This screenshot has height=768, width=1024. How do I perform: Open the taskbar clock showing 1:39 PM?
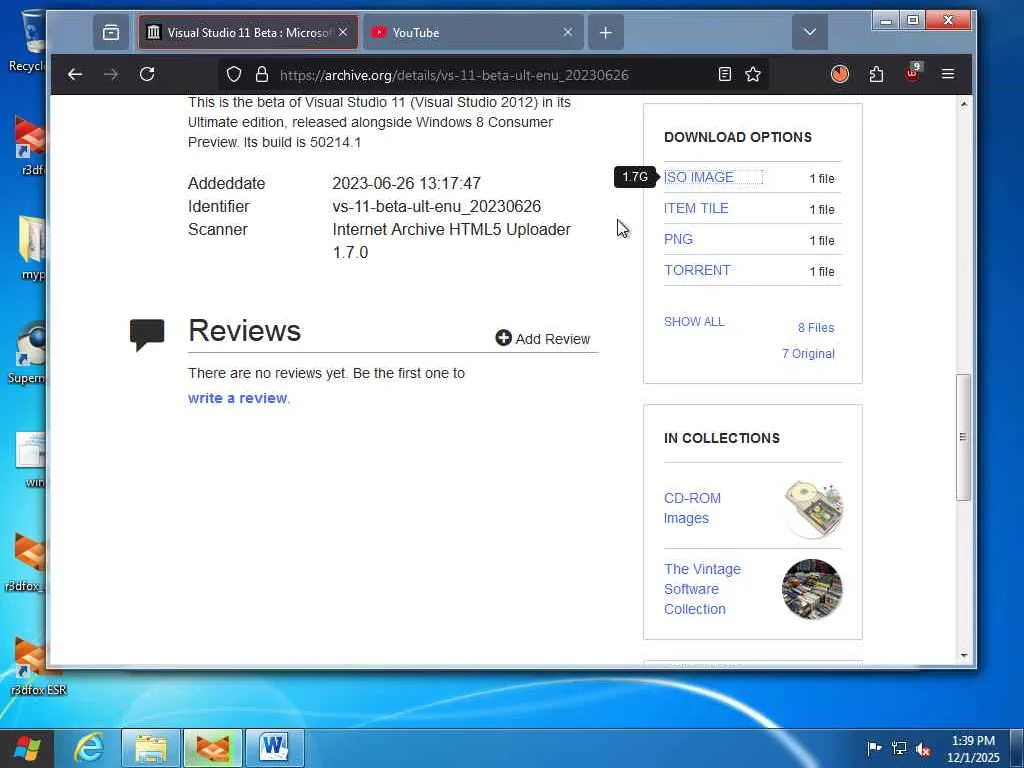pos(973,749)
